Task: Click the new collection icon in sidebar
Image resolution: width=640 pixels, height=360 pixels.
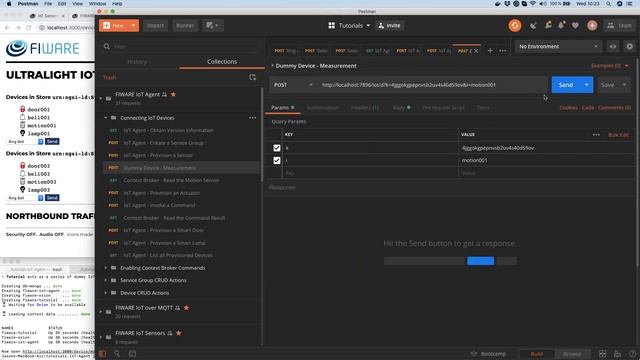Action: [252, 77]
